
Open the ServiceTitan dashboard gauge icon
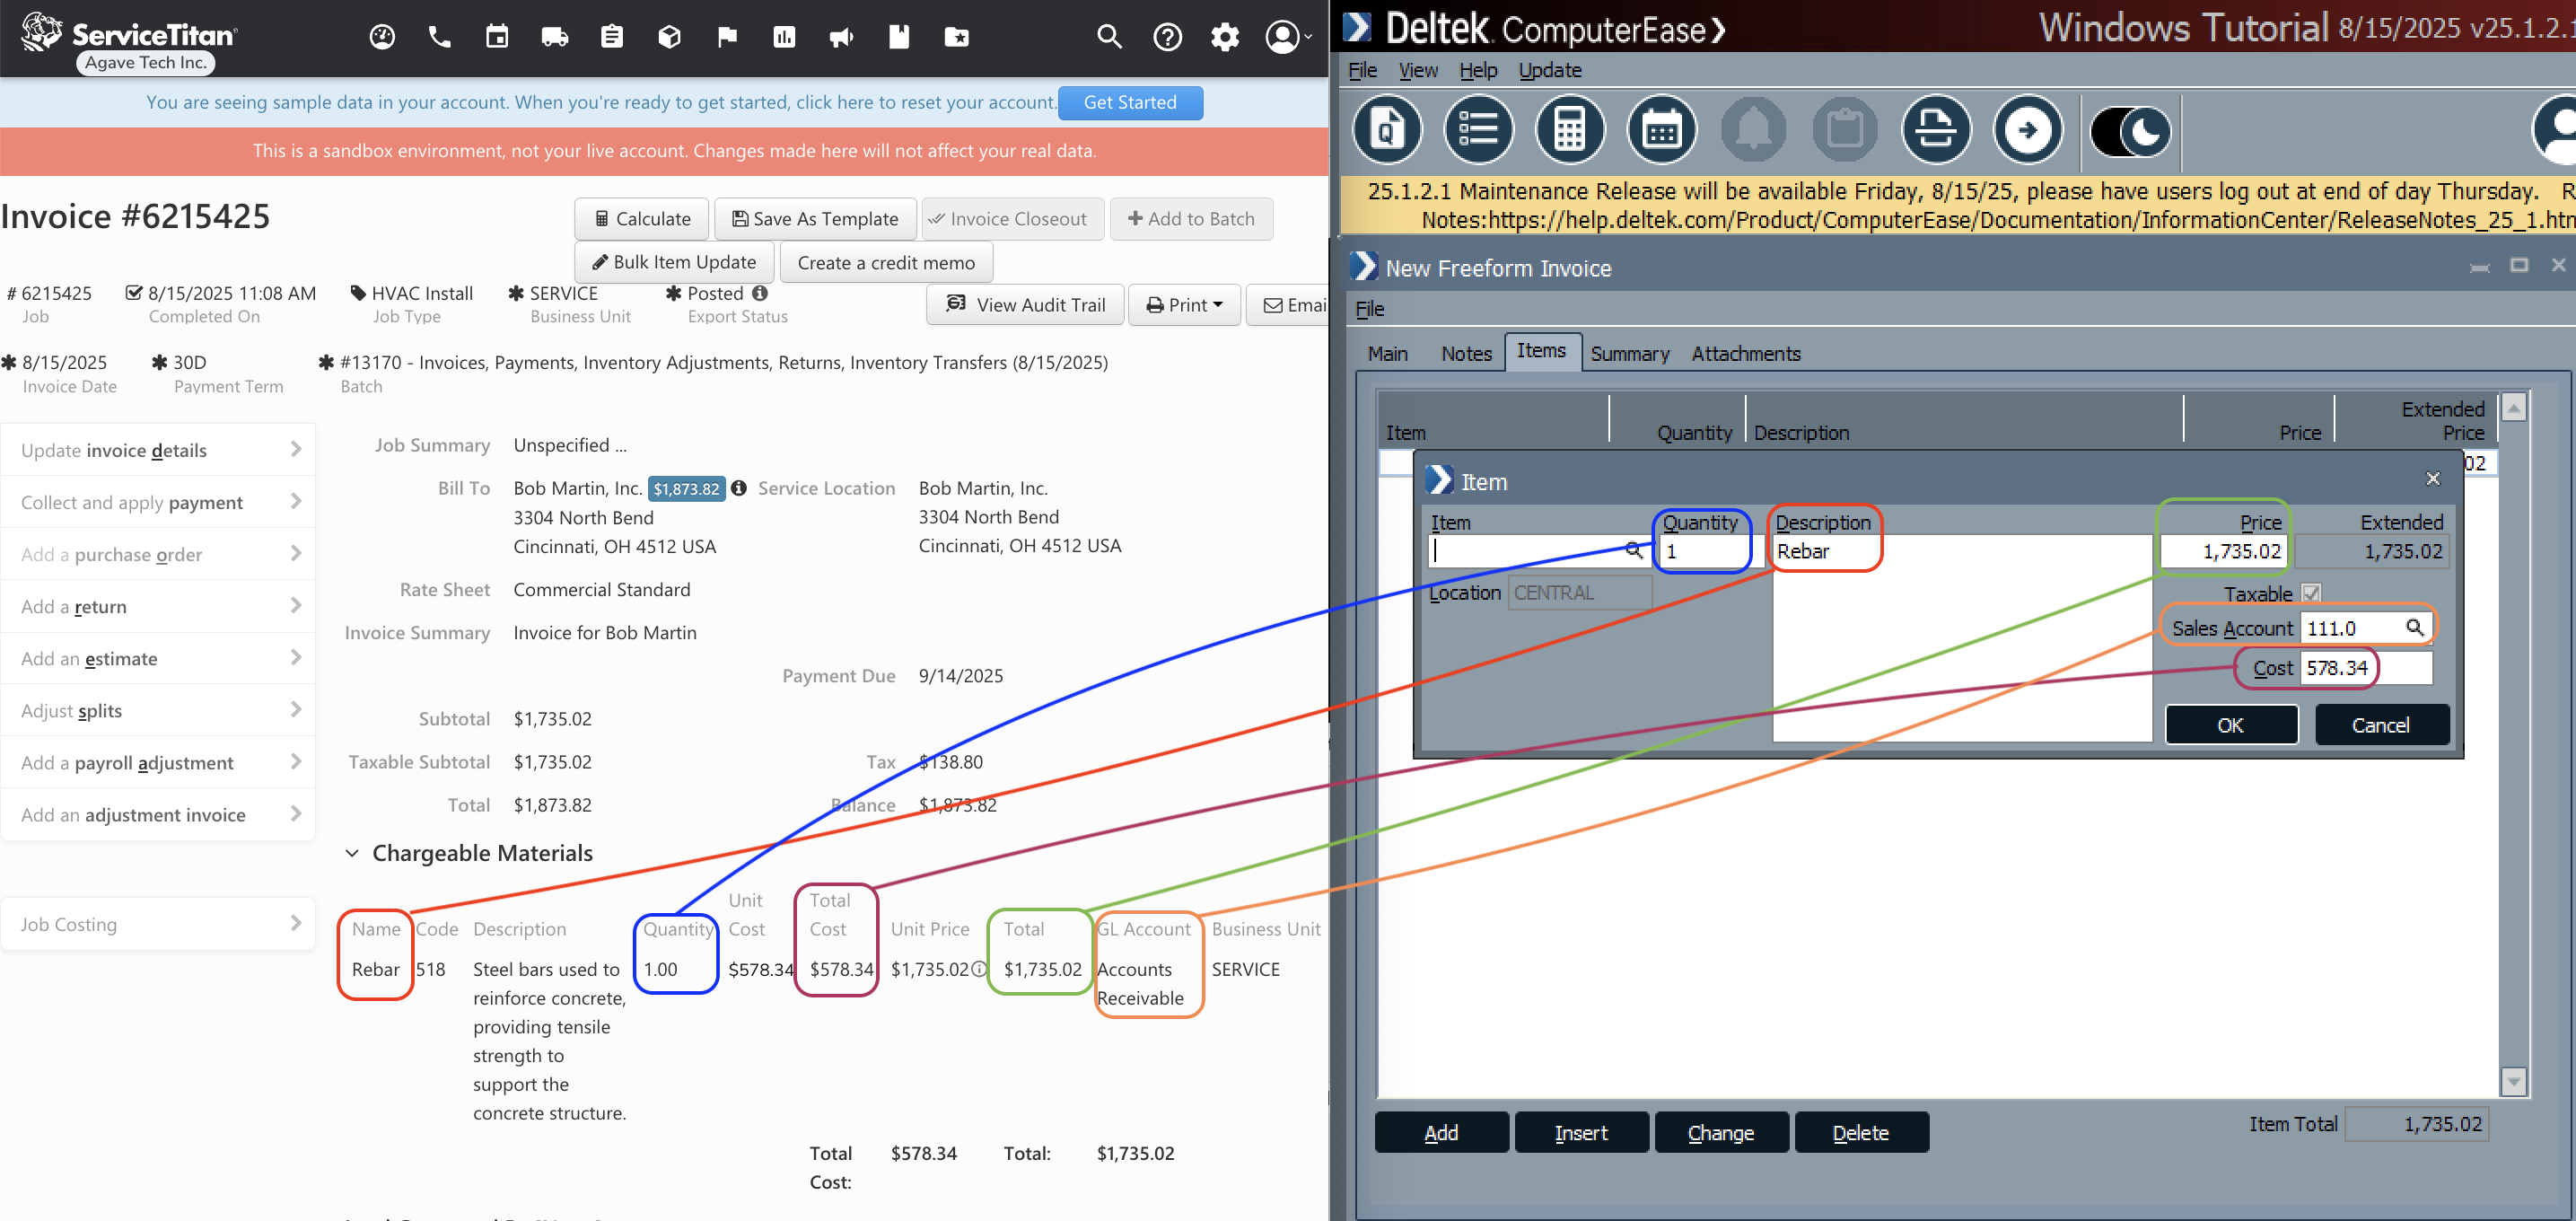pyautogui.click(x=382, y=37)
